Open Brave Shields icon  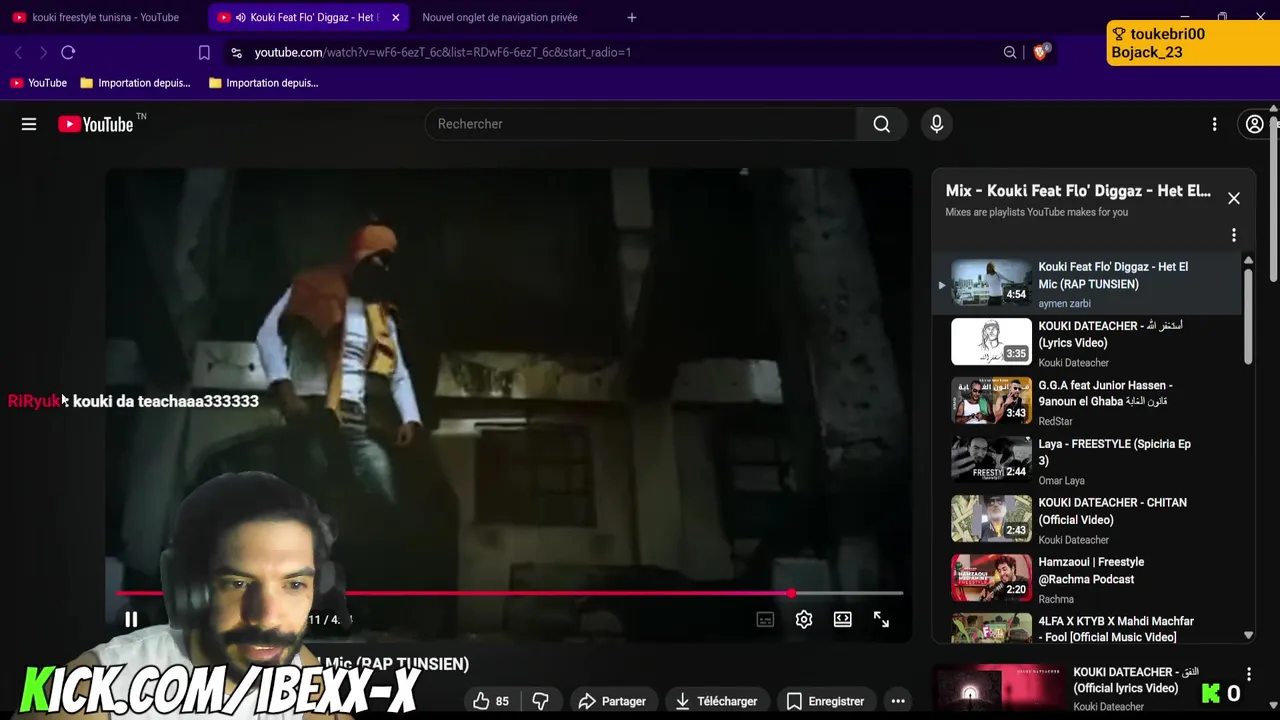(1040, 52)
